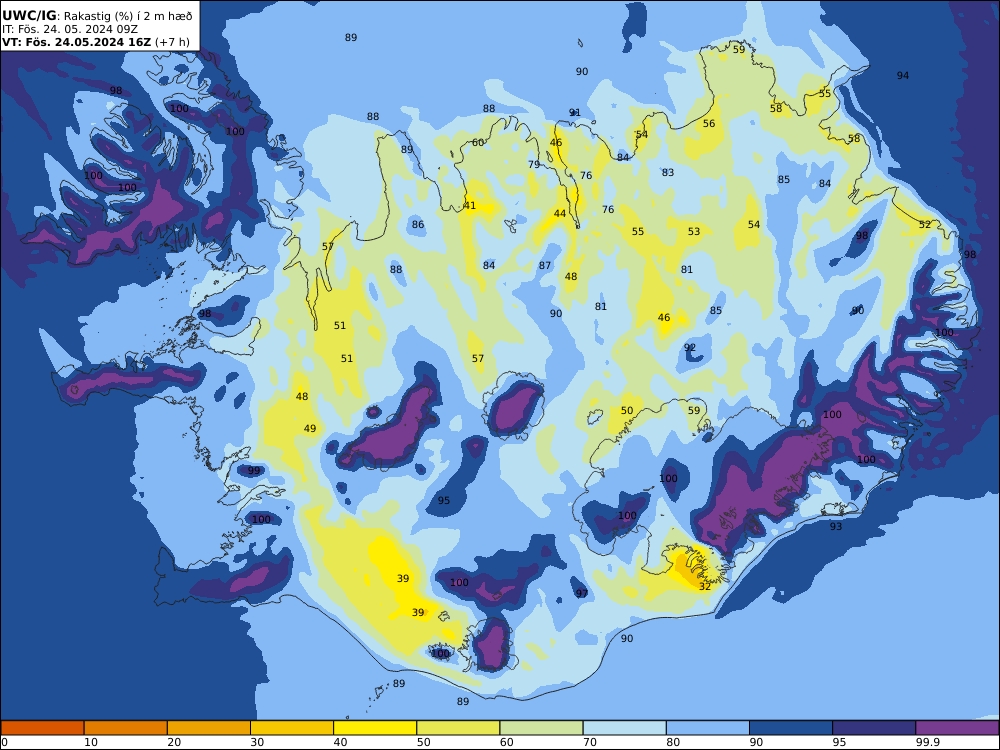
Task: Click the 40–50% bright yellow legend swatch
Action: click(x=375, y=728)
